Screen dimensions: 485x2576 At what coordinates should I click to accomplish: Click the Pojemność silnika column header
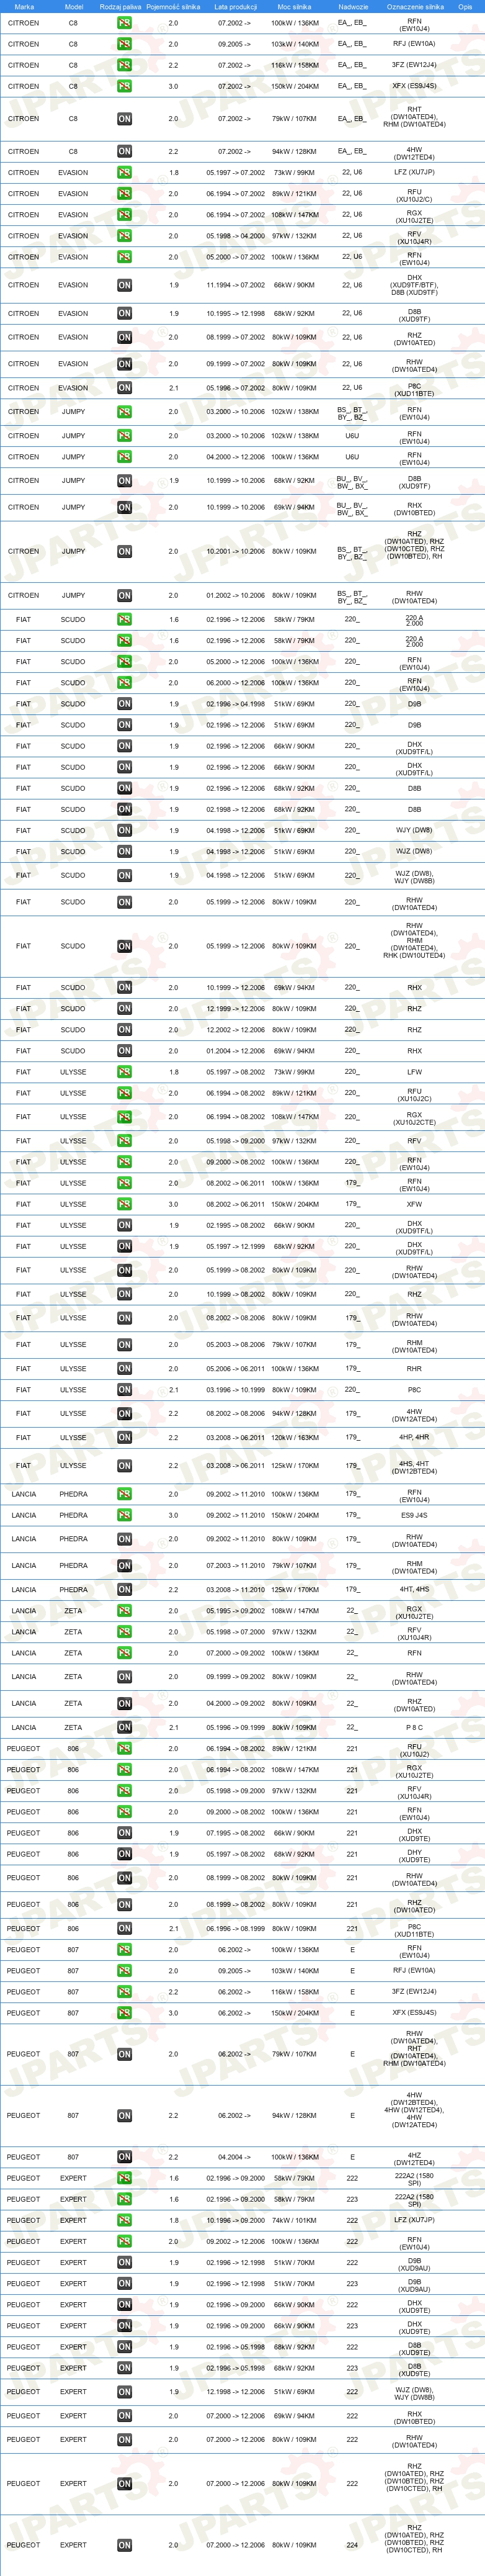click(173, 7)
